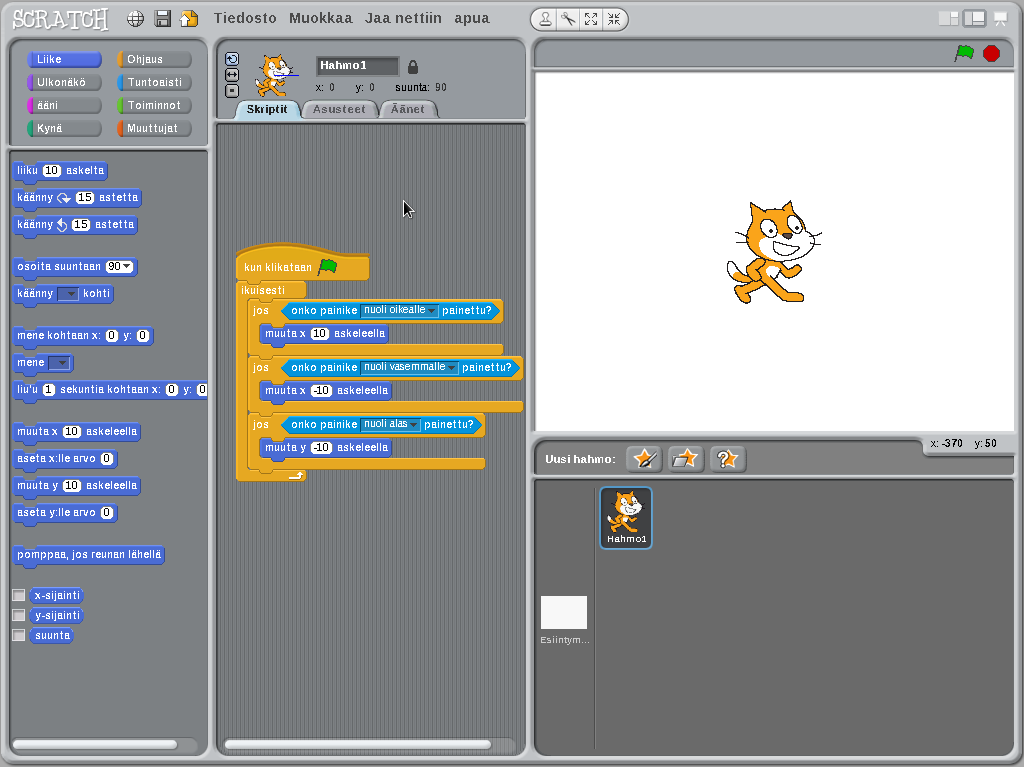Click the blocks palette horizontal scrollbar

click(95, 744)
